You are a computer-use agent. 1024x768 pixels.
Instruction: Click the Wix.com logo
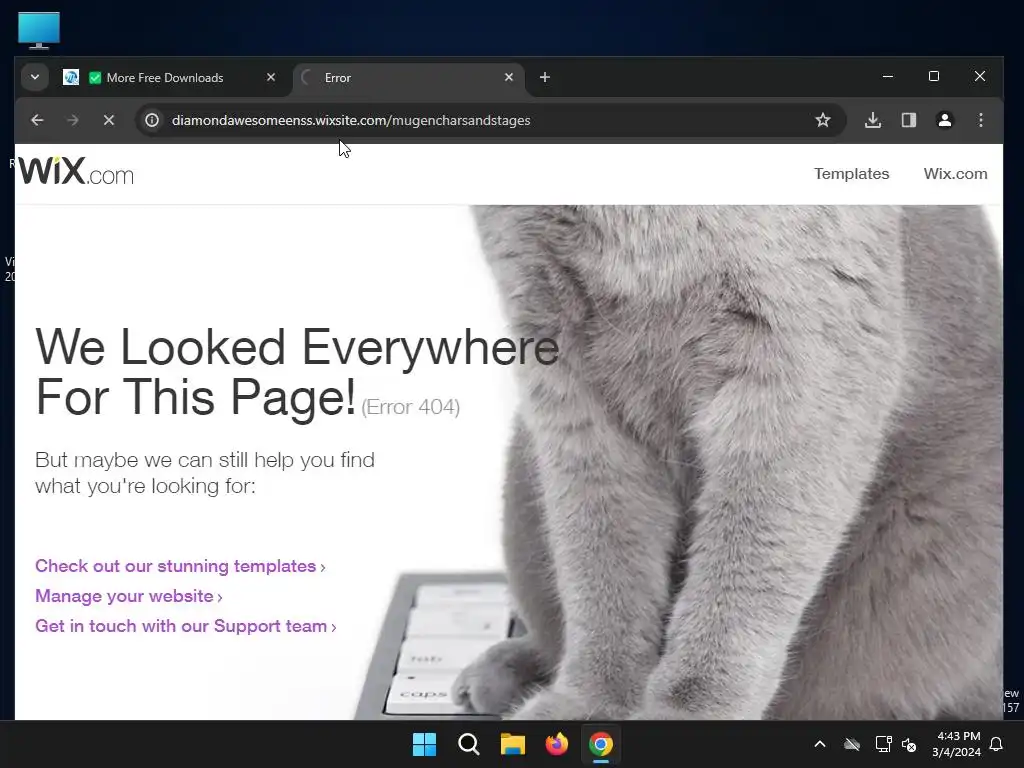click(x=76, y=171)
